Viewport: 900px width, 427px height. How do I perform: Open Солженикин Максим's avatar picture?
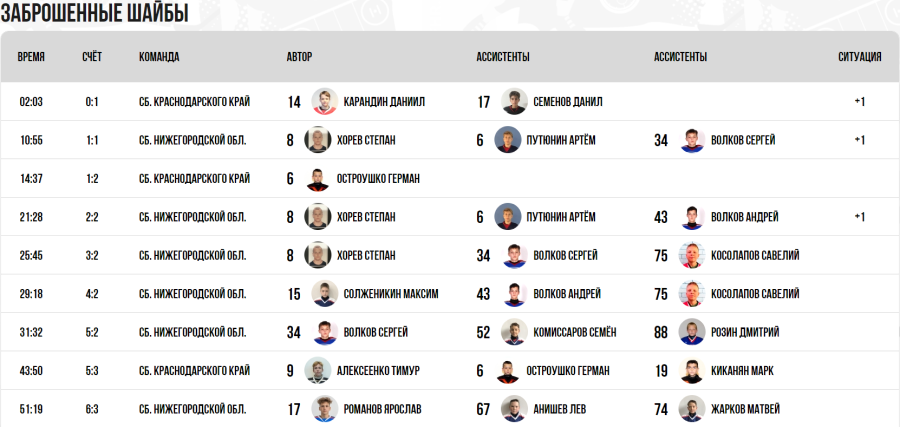point(324,294)
